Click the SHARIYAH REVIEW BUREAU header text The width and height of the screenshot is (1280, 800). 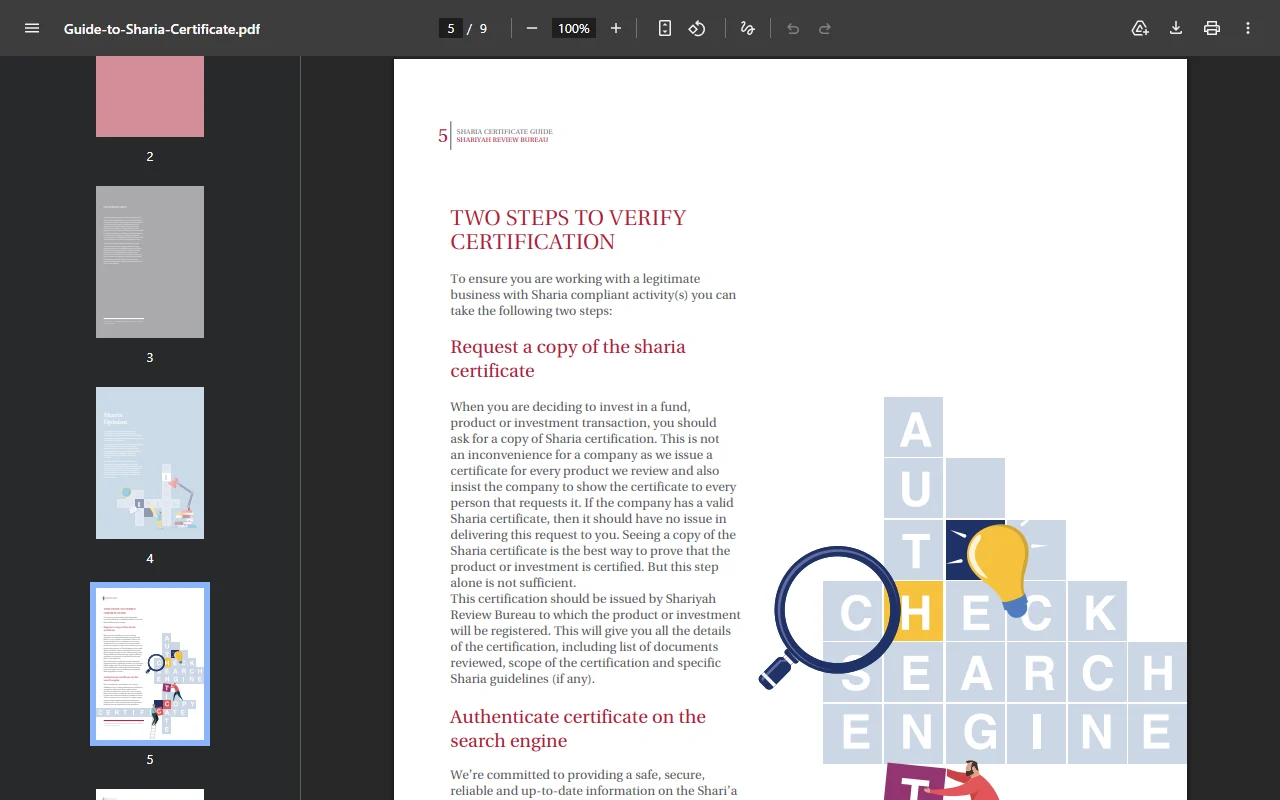pos(502,140)
